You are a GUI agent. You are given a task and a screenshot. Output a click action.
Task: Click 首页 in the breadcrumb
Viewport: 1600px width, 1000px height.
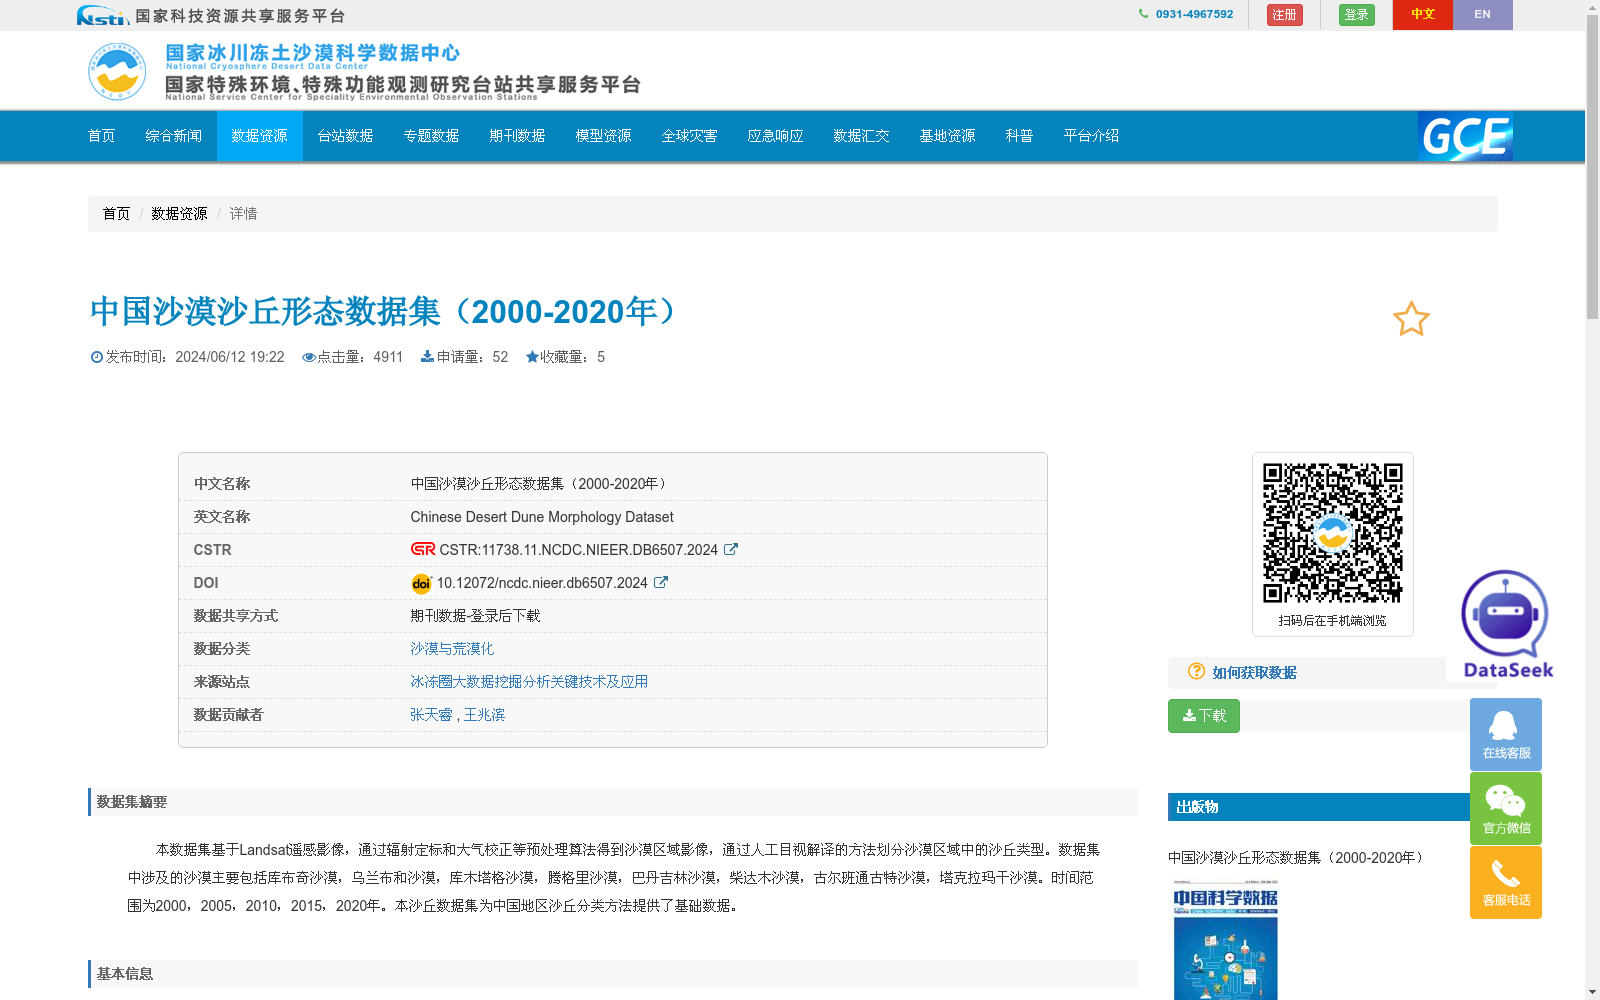pos(116,214)
